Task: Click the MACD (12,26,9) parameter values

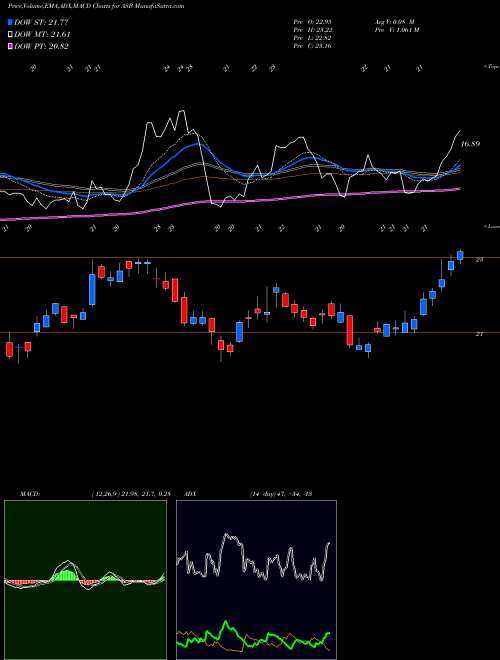Action: (x=130, y=494)
